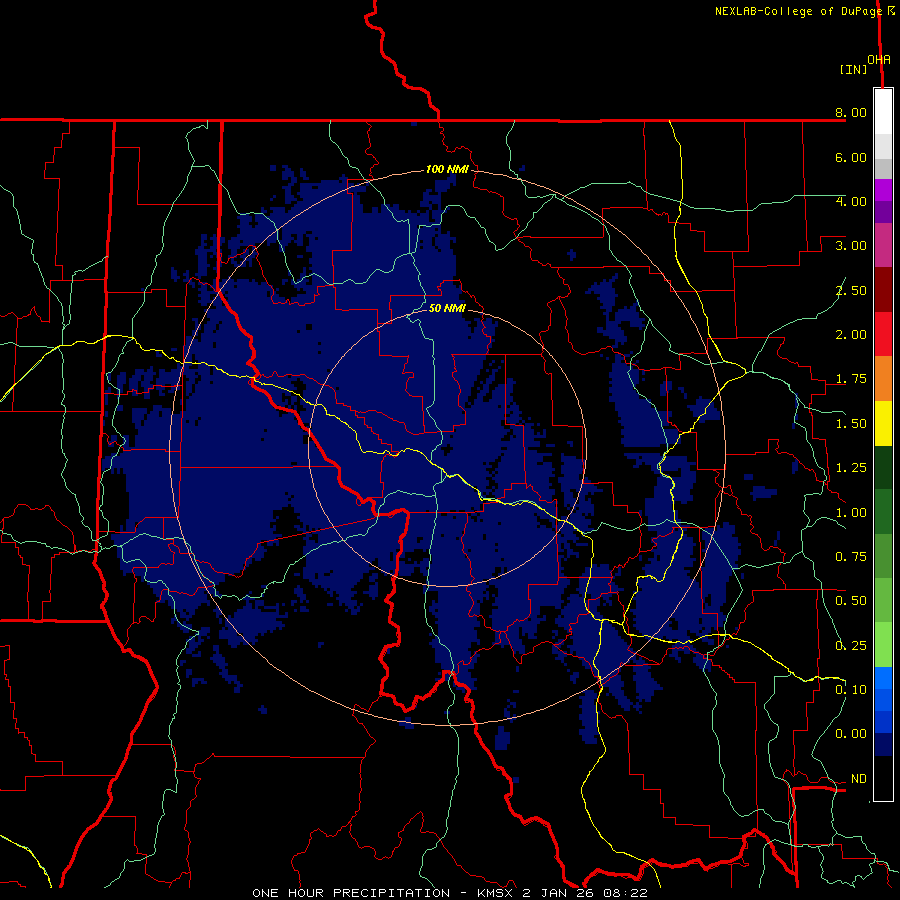Select the 0.00 legend value
Screen dimensions: 900x900
[851, 734]
